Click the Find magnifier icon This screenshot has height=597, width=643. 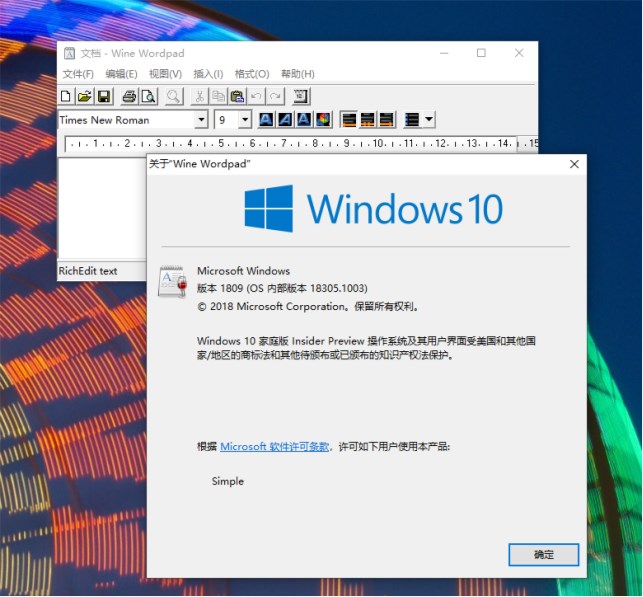[x=173, y=96]
